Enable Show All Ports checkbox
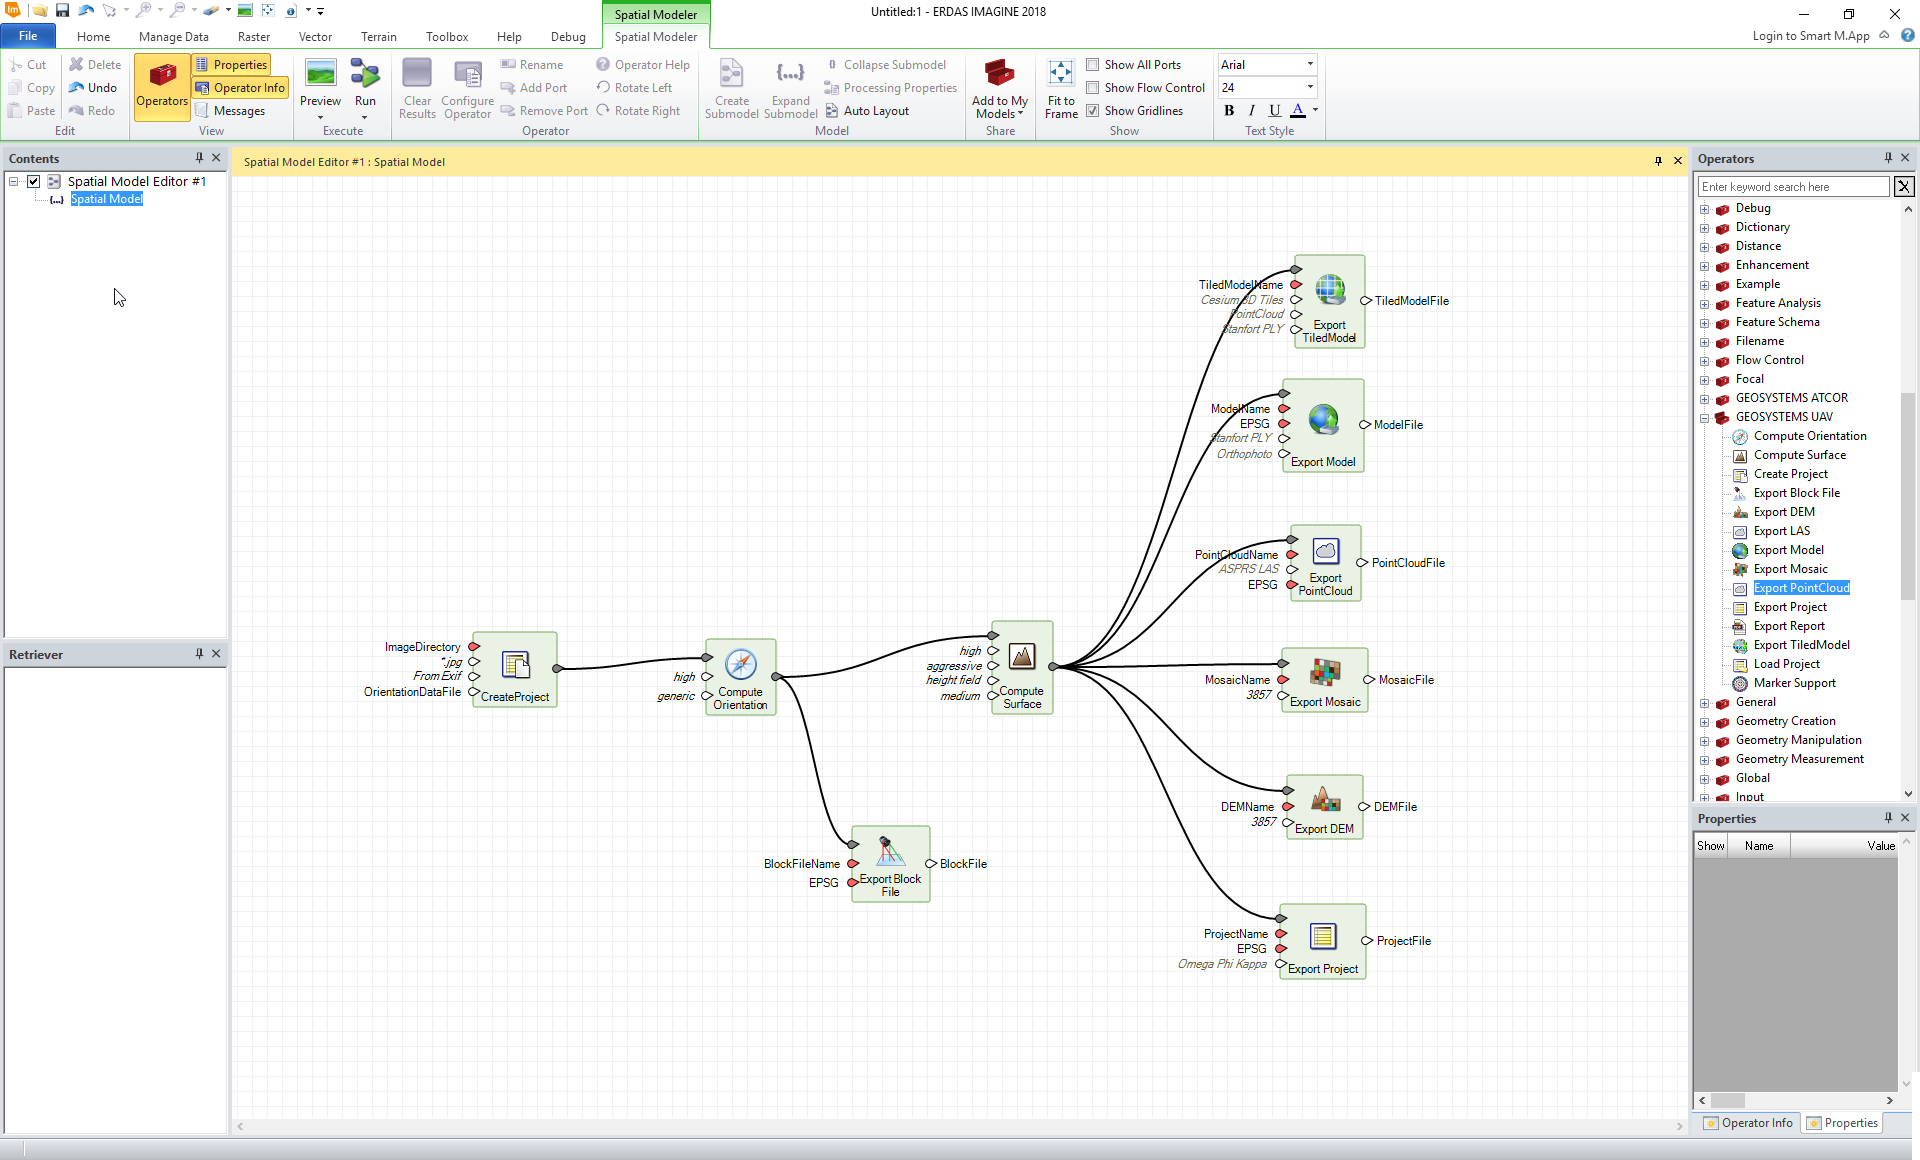 [x=1093, y=64]
